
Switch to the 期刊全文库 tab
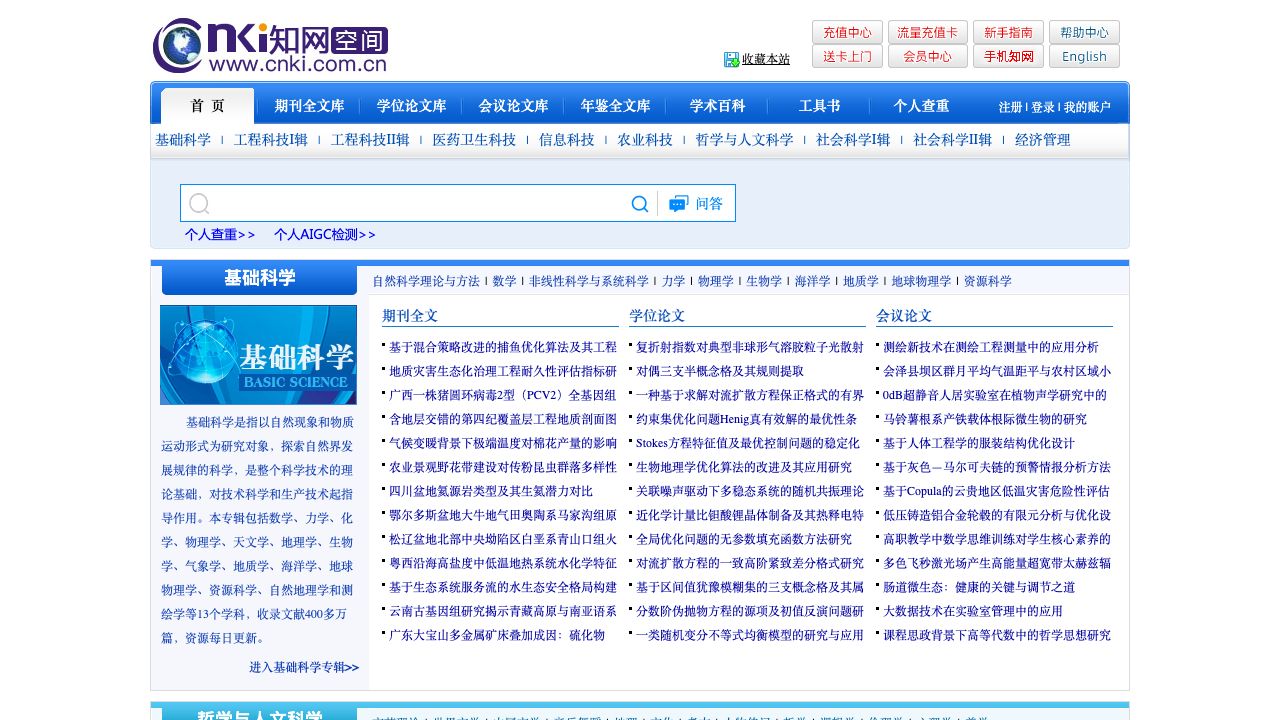click(309, 106)
